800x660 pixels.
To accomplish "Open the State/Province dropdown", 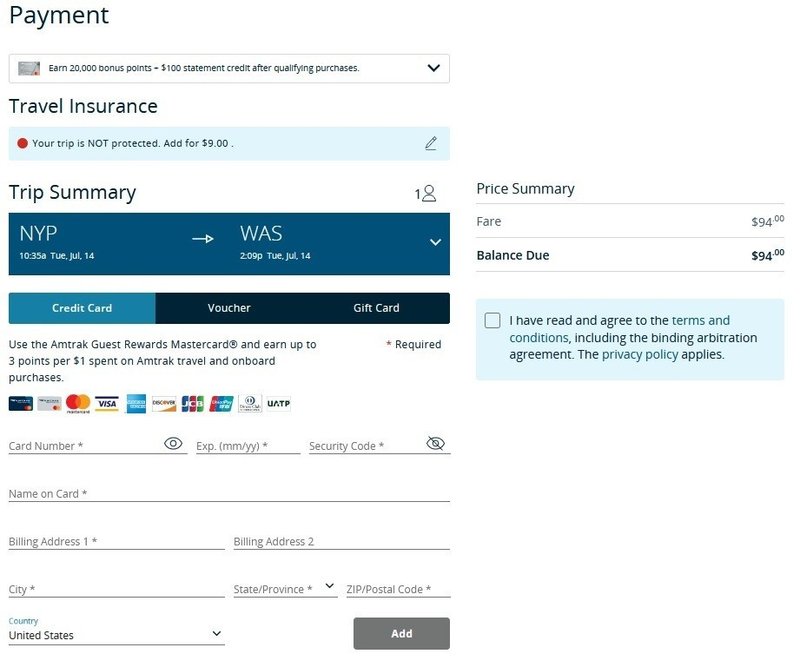I will (x=330, y=586).
